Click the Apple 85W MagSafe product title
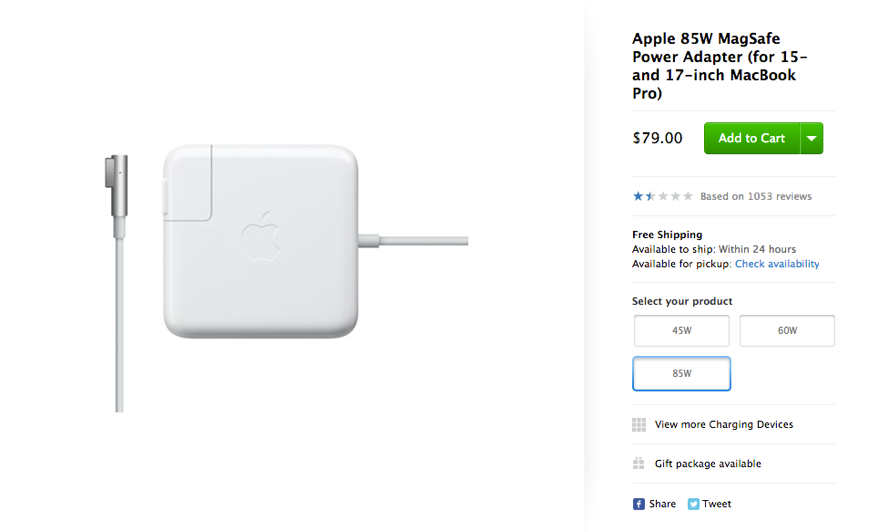Image resolution: width=869 pixels, height=532 pixels. click(714, 66)
